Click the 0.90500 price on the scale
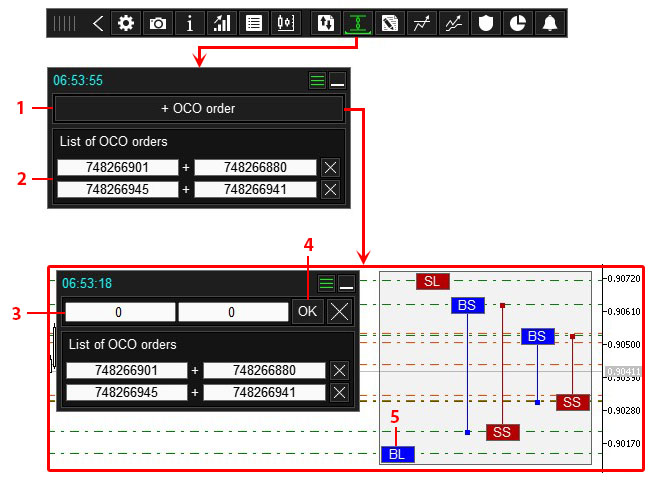The image size is (657, 484). (x=623, y=345)
